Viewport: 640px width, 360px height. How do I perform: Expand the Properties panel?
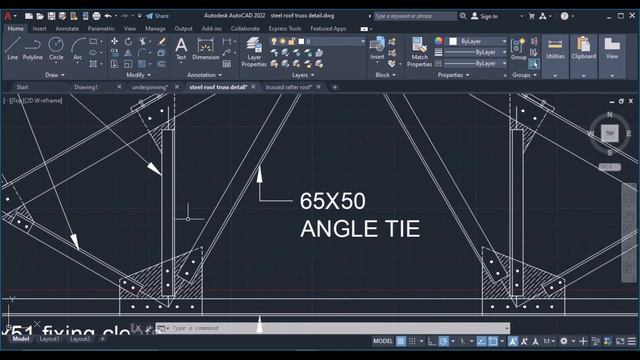453,75
